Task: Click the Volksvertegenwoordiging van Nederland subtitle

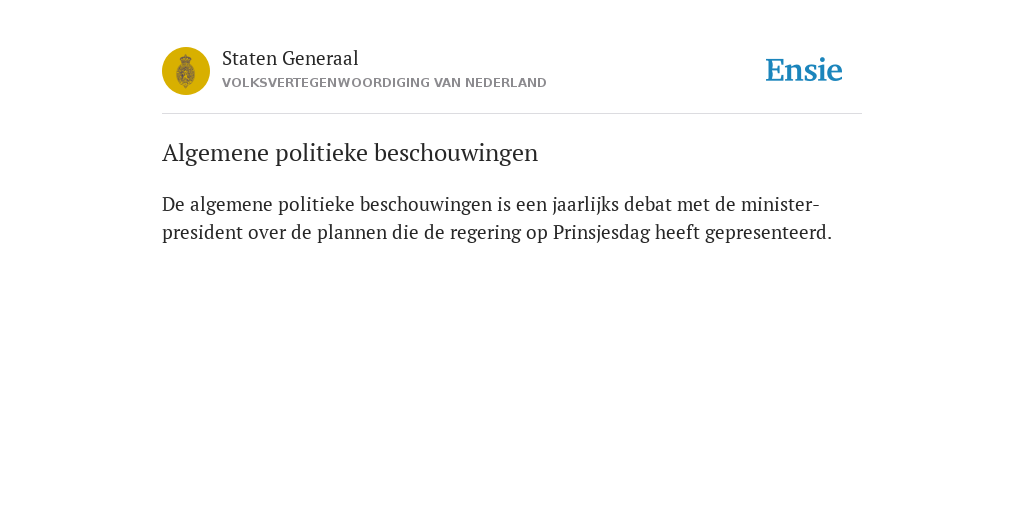Action: tap(384, 83)
